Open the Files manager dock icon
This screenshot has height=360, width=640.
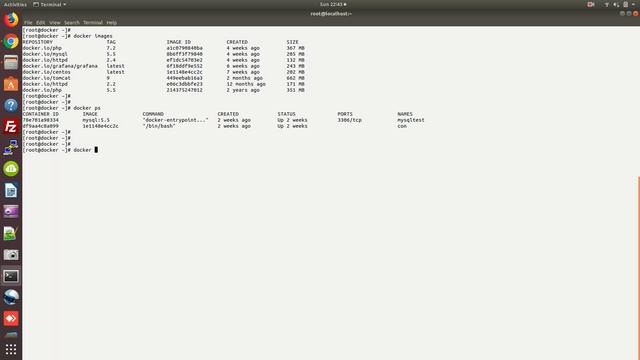point(11,62)
